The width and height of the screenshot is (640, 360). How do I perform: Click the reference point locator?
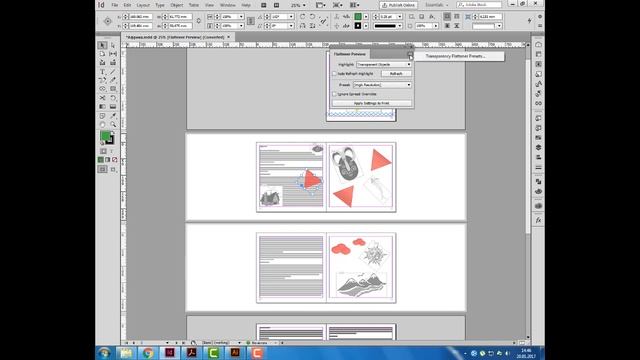pyautogui.click(x=108, y=21)
